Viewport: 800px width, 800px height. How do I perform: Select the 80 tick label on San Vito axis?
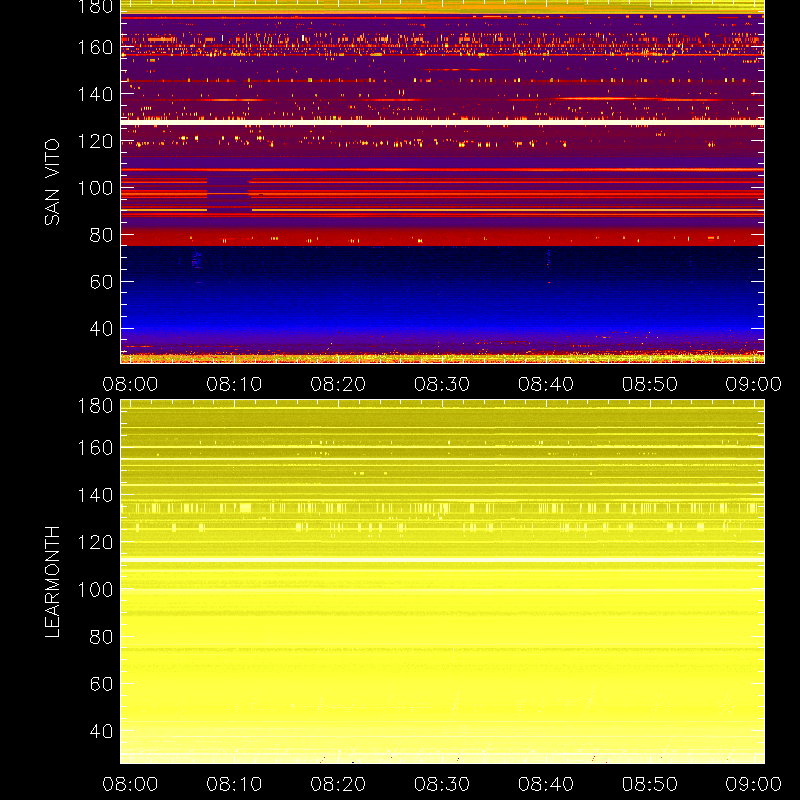point(101,235)
